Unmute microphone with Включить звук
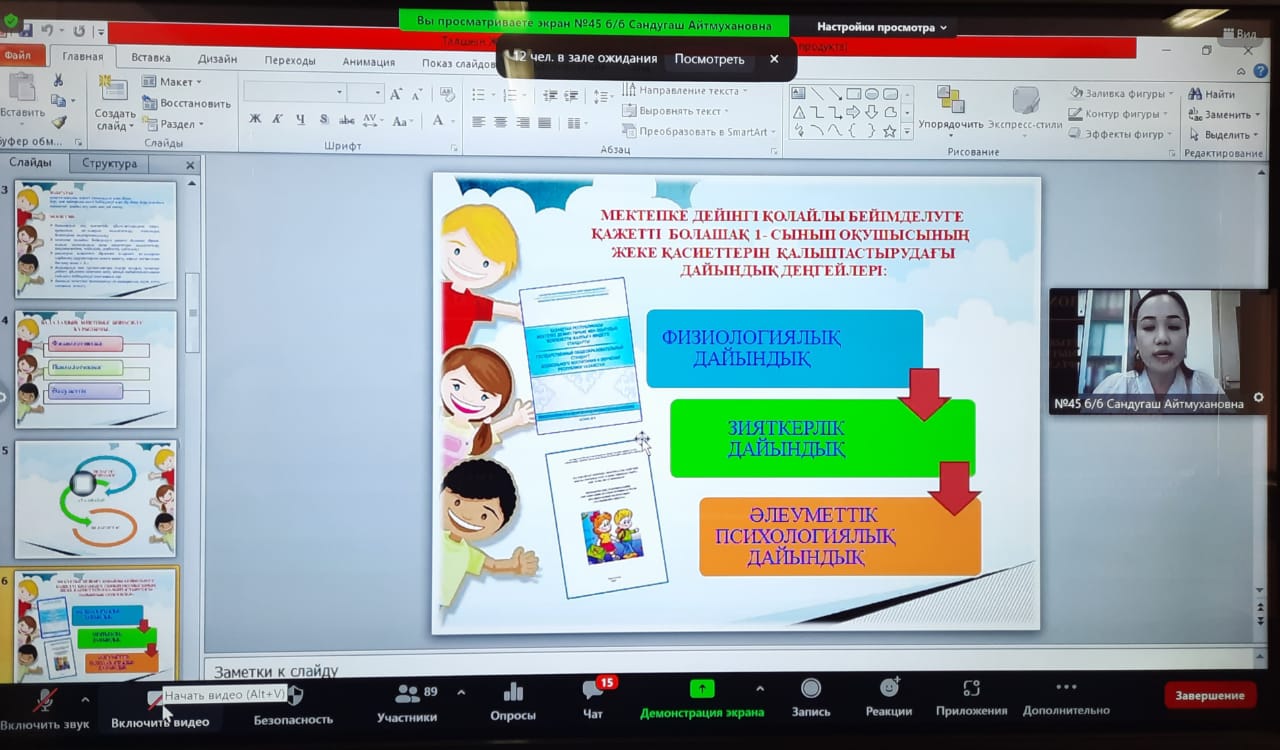Viewport: 1280px width, 750px height. 44,708
